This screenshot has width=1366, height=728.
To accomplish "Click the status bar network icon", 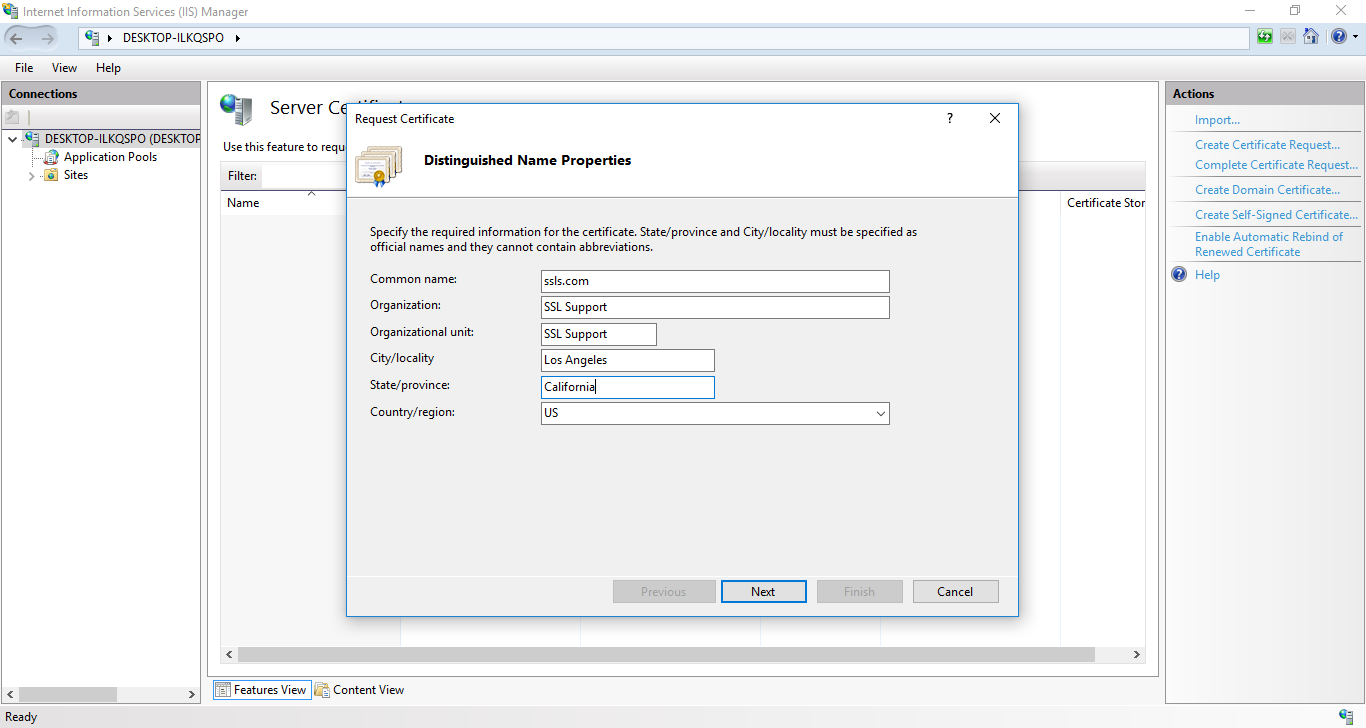I will pos(1346,716).
